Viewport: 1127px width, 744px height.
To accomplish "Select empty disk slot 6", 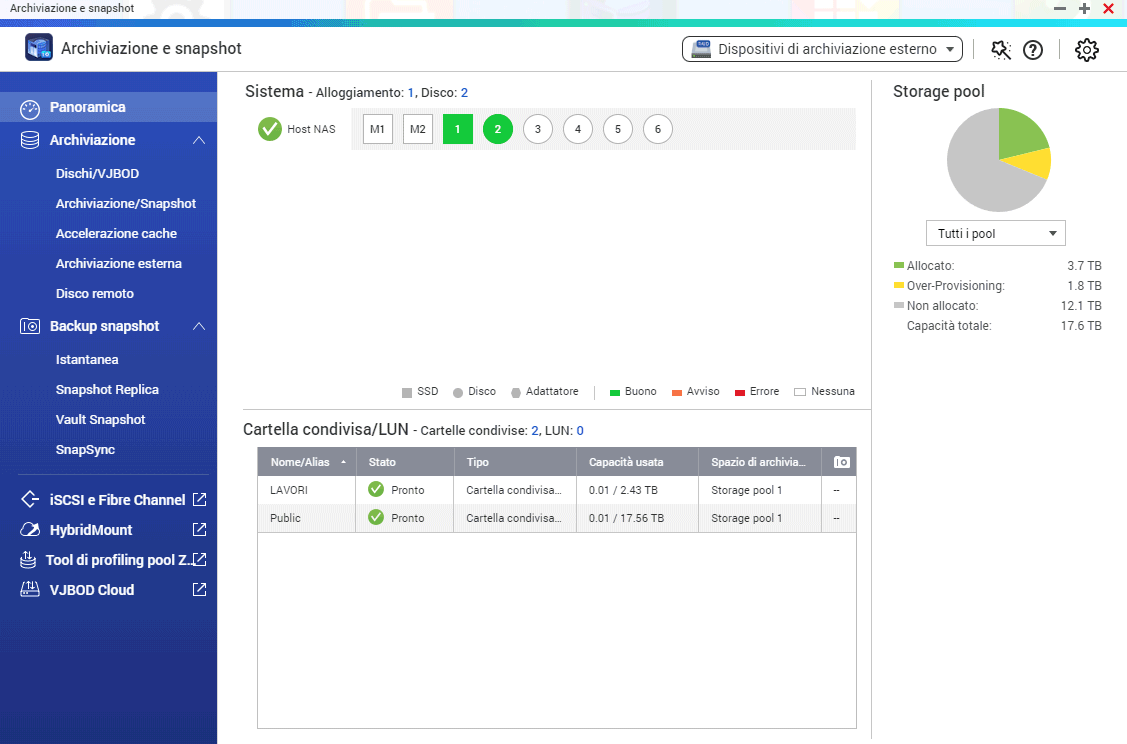I will [658, 129].
